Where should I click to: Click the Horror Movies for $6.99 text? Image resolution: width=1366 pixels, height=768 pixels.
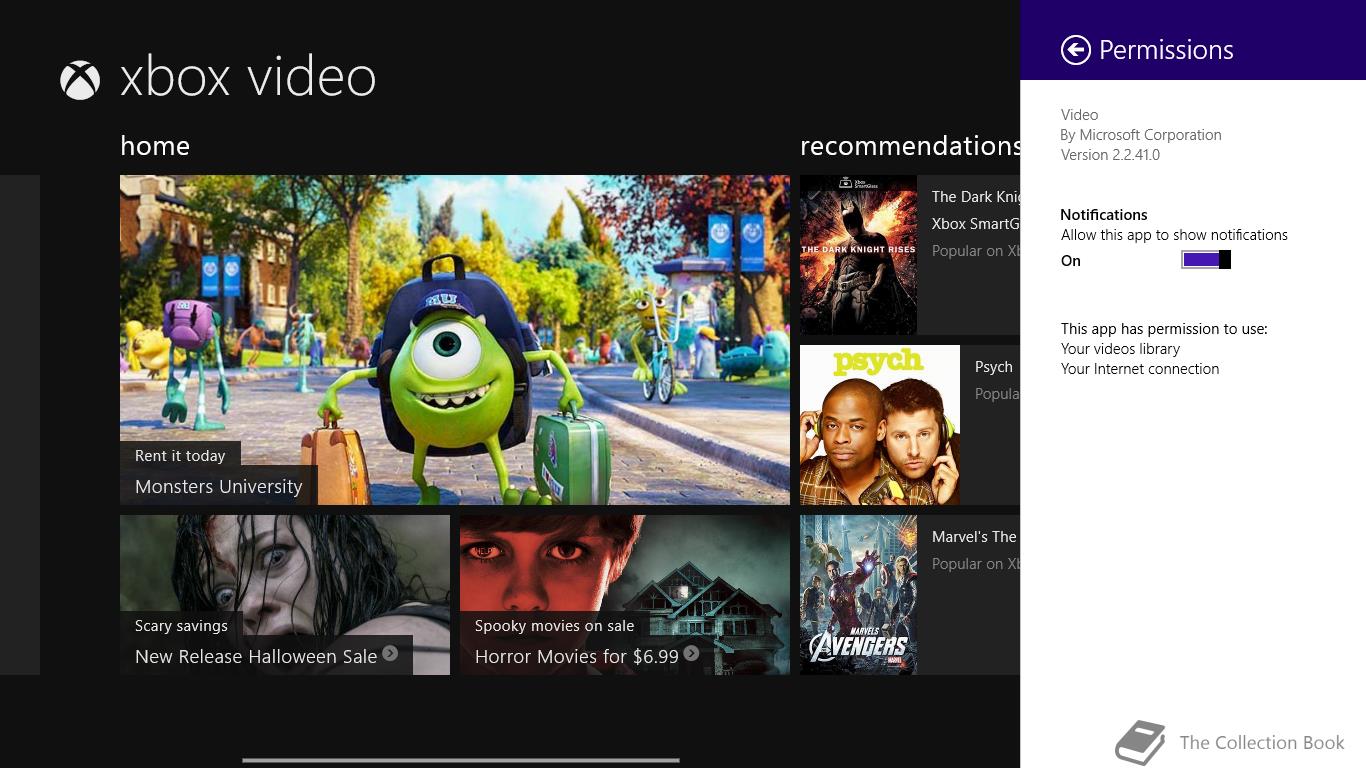(x=577, y=657)
